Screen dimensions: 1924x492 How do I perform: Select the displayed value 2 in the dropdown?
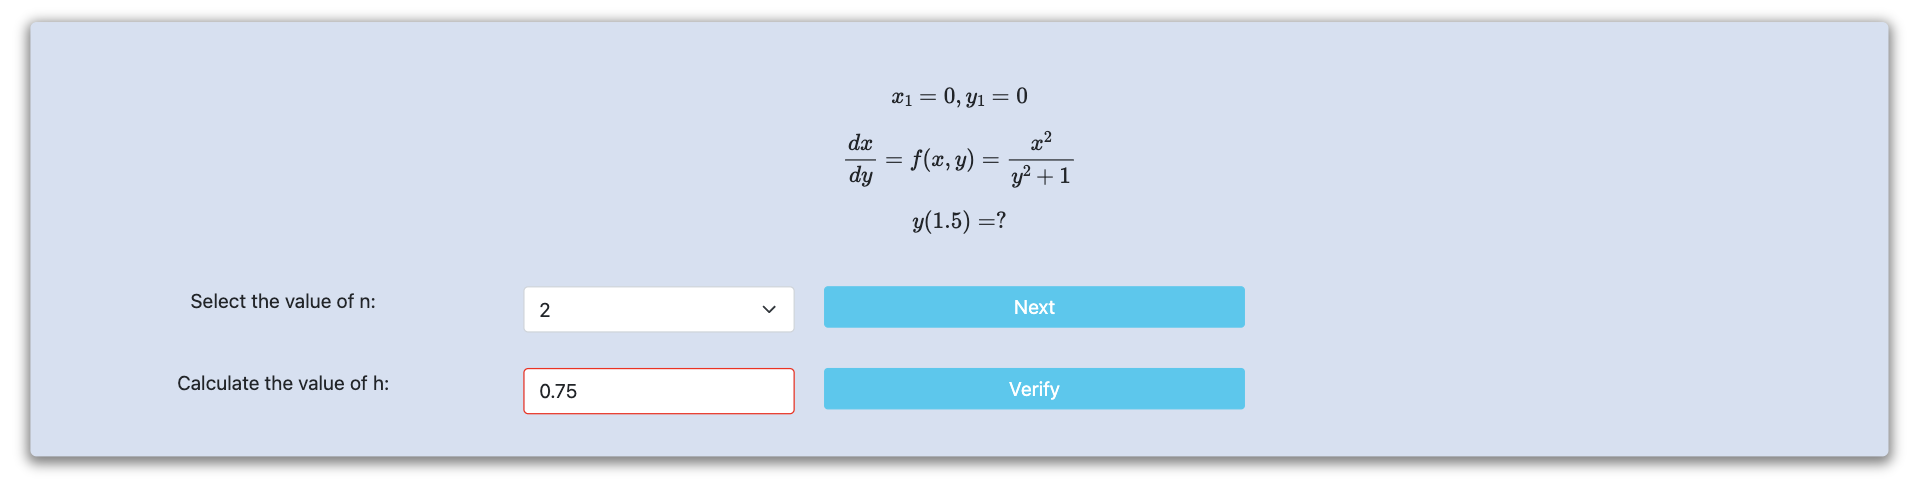[545, 310]
